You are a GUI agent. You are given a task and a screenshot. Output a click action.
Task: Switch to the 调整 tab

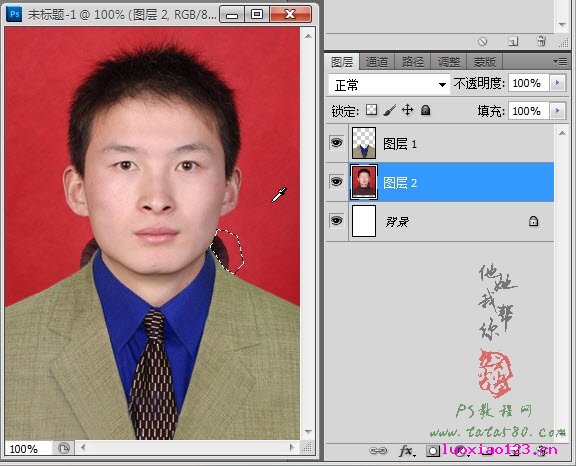coord(449,62)
